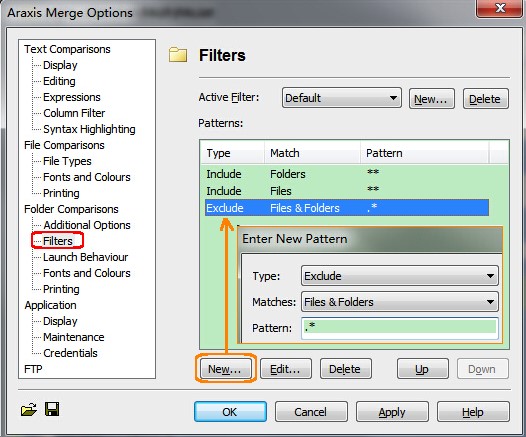Confirm with the OK button
526x437 pixels.
(x=230, y=412)
